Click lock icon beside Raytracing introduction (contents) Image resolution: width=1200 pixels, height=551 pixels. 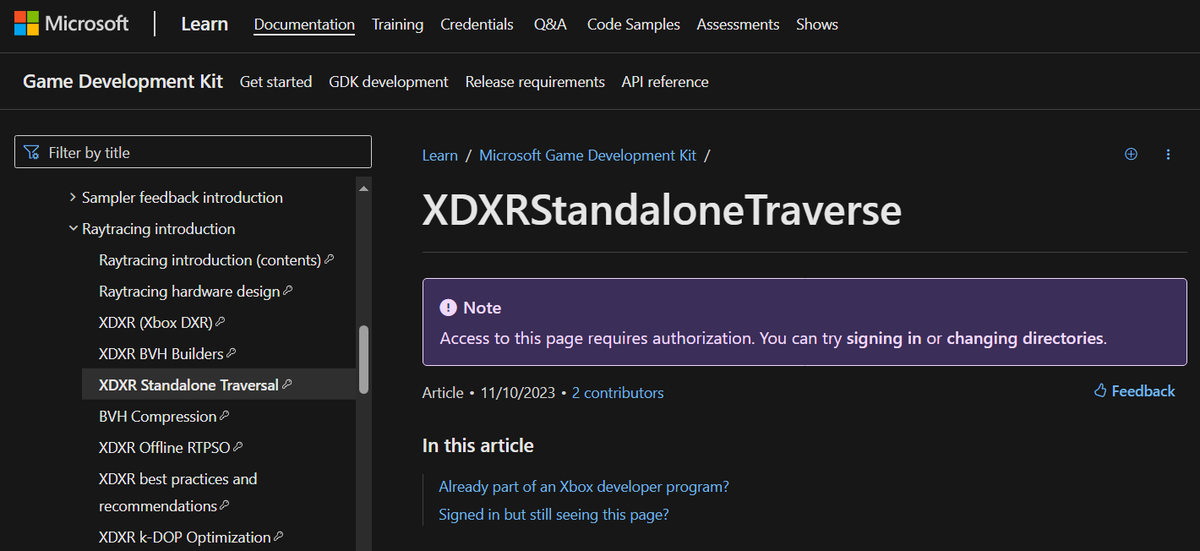329,259
